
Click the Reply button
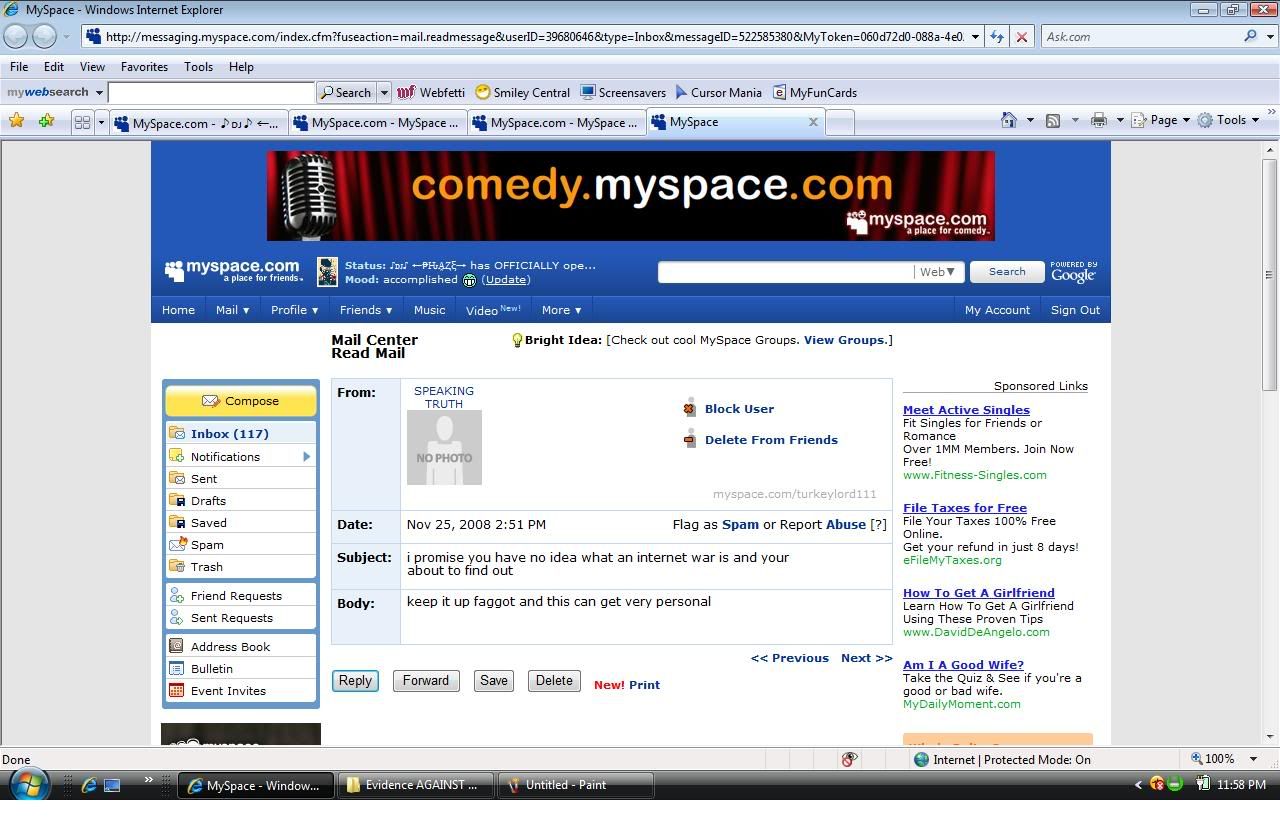click(x=355, y=681)
